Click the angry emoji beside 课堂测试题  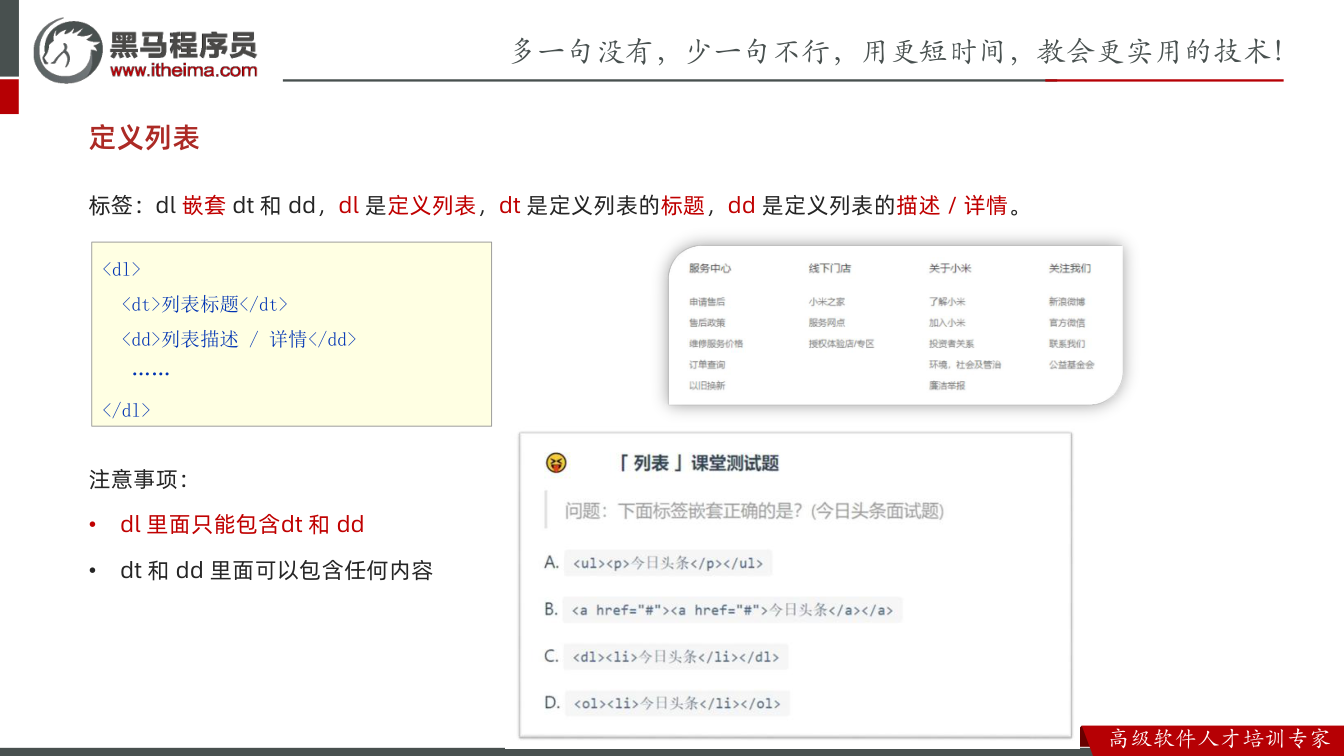click(556, 463)
